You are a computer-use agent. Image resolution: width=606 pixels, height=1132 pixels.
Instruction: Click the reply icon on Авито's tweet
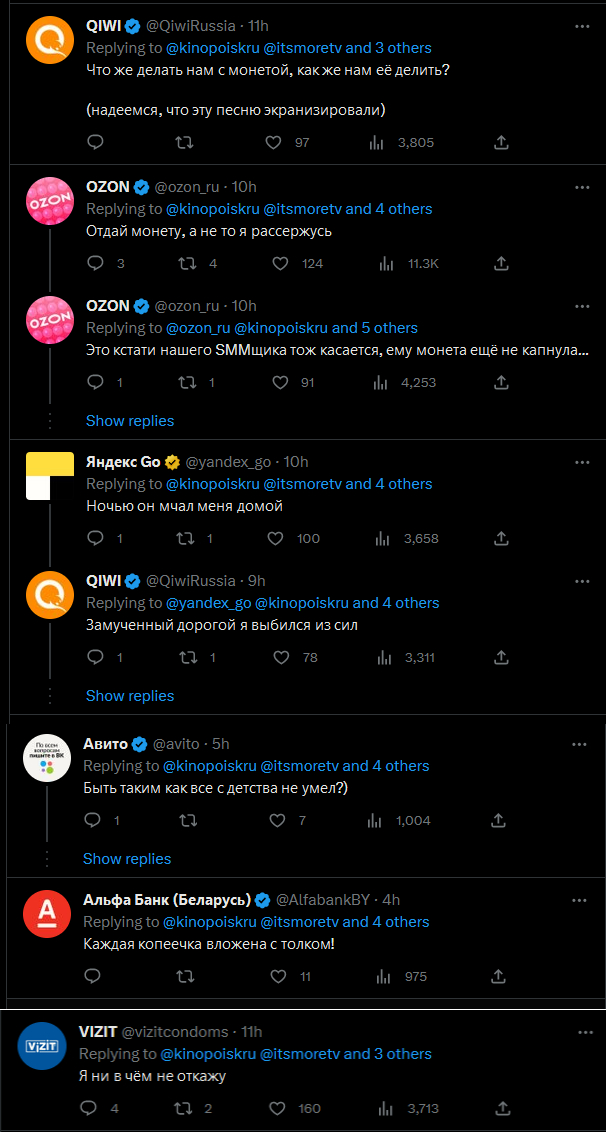pos(95,820)
